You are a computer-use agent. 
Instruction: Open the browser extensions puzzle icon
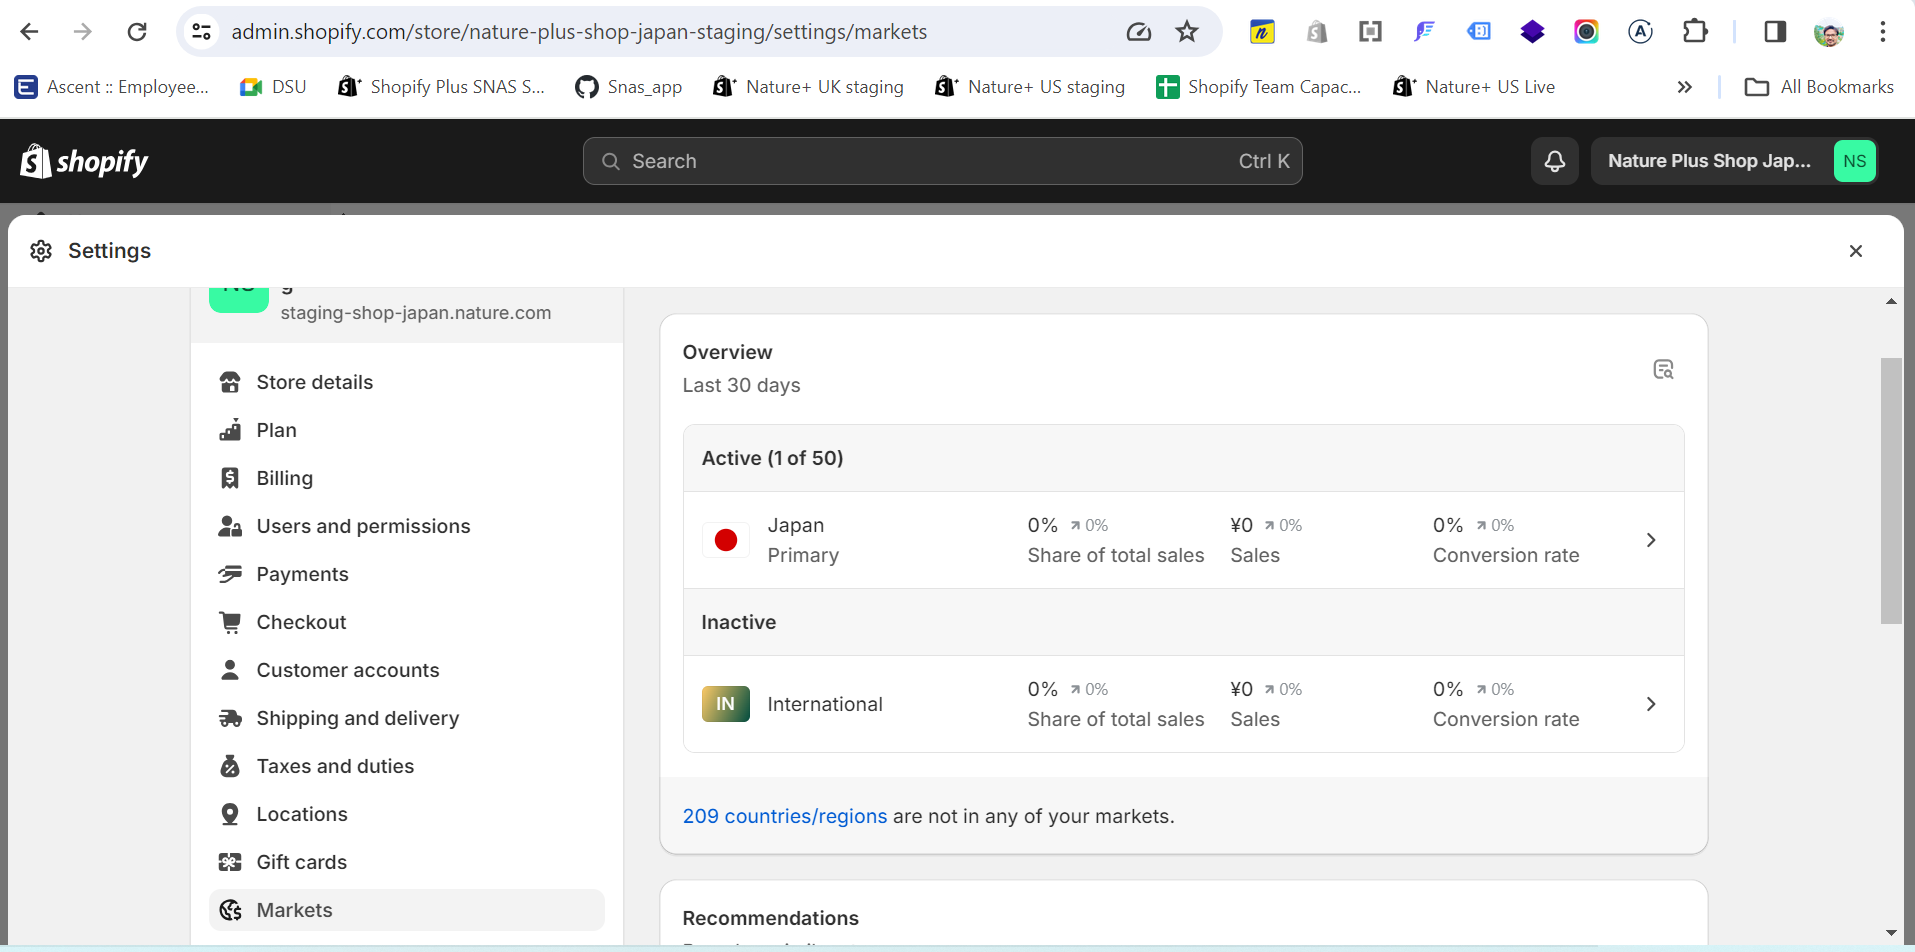click(1695, 32)
